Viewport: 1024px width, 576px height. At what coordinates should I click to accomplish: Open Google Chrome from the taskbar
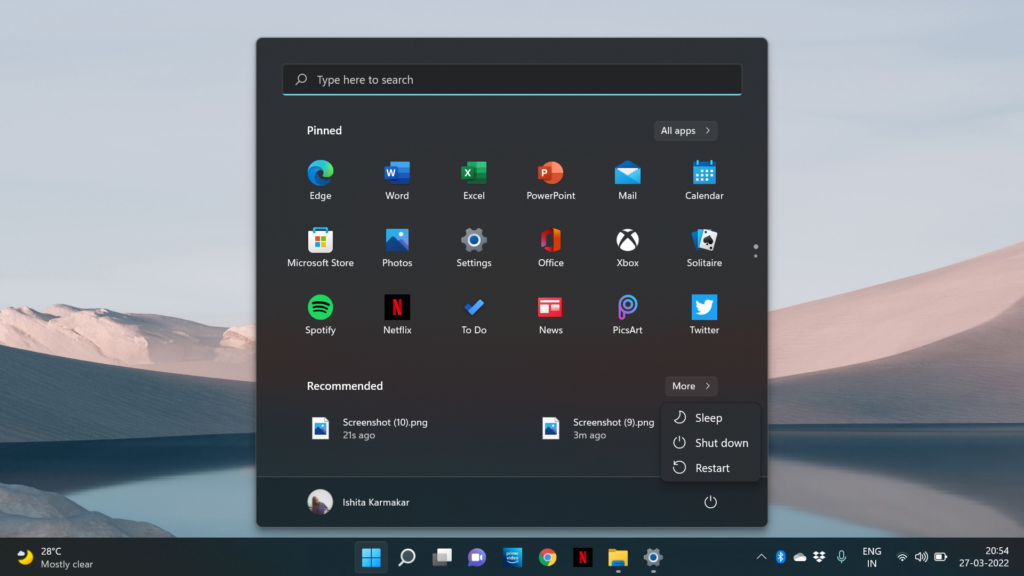(547, 557)
